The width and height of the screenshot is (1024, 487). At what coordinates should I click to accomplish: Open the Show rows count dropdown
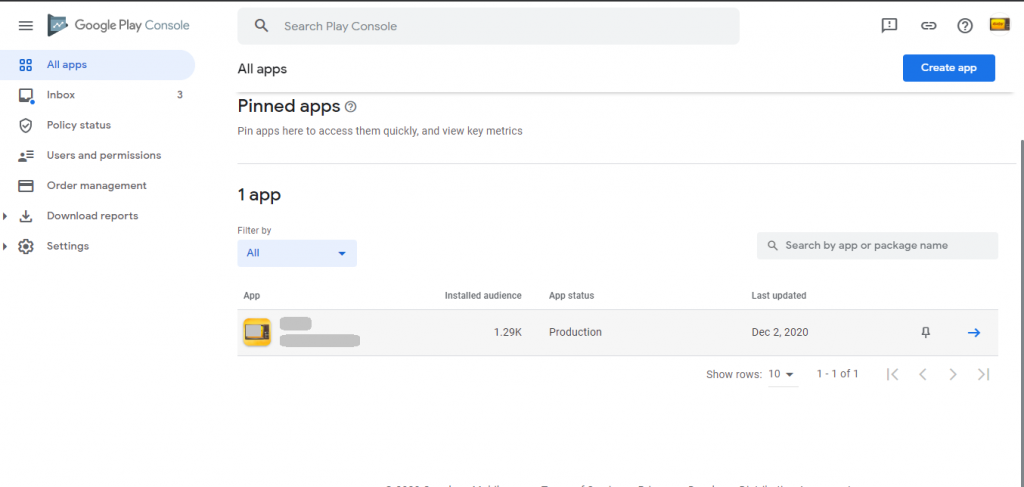(x=780, y=374)
